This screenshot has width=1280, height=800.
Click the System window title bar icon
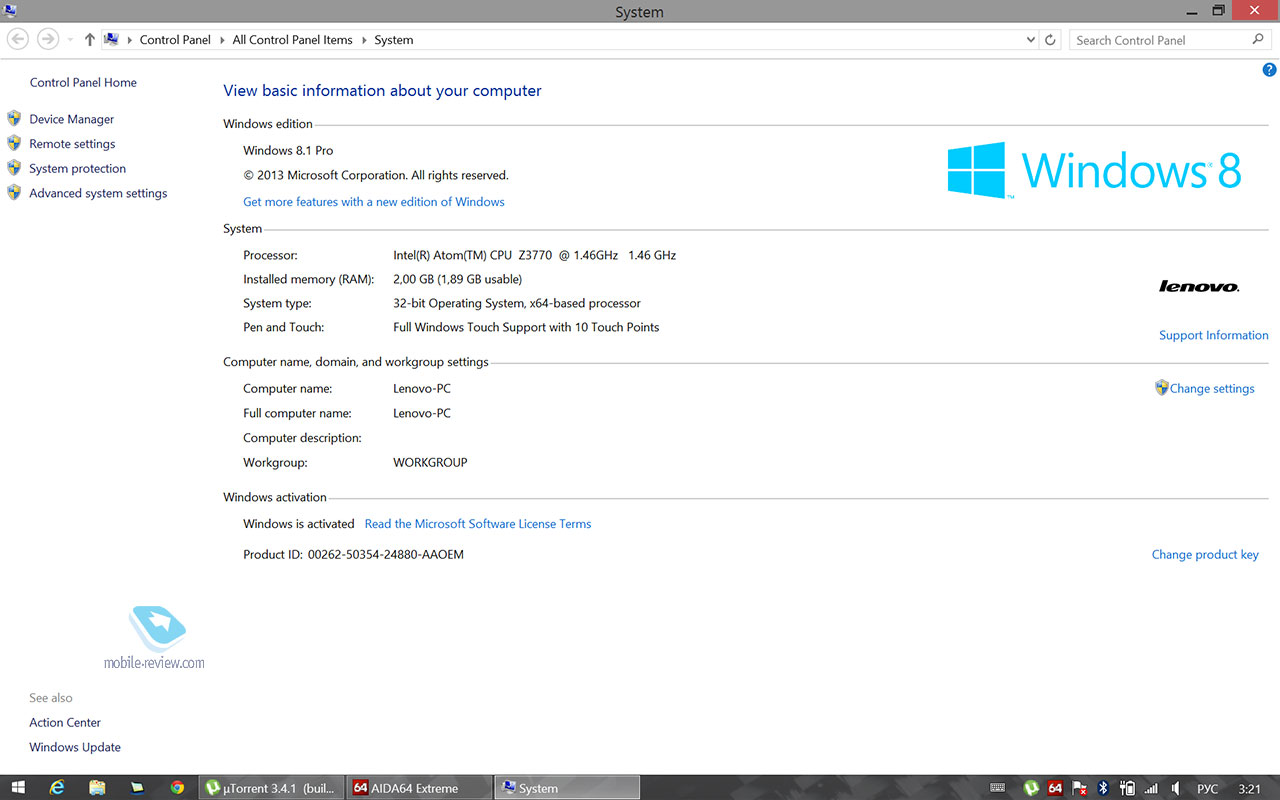pyautogui.click(x=9, y=9)
